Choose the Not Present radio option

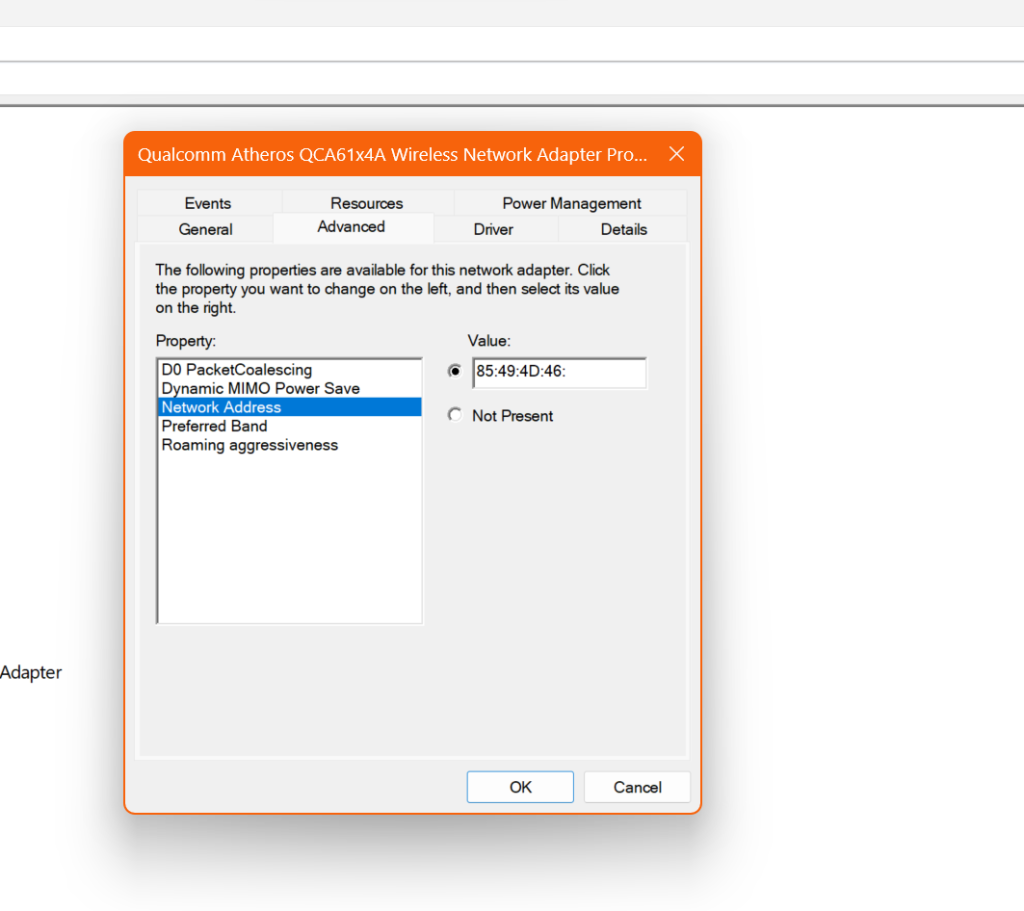pos(455,415)
